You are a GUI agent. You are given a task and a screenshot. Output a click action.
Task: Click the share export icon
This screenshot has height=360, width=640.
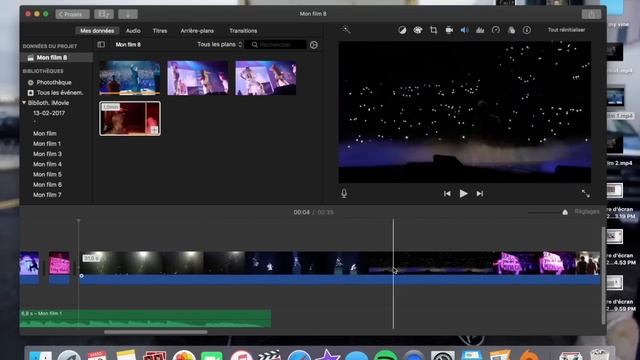(x=591, y=14)
